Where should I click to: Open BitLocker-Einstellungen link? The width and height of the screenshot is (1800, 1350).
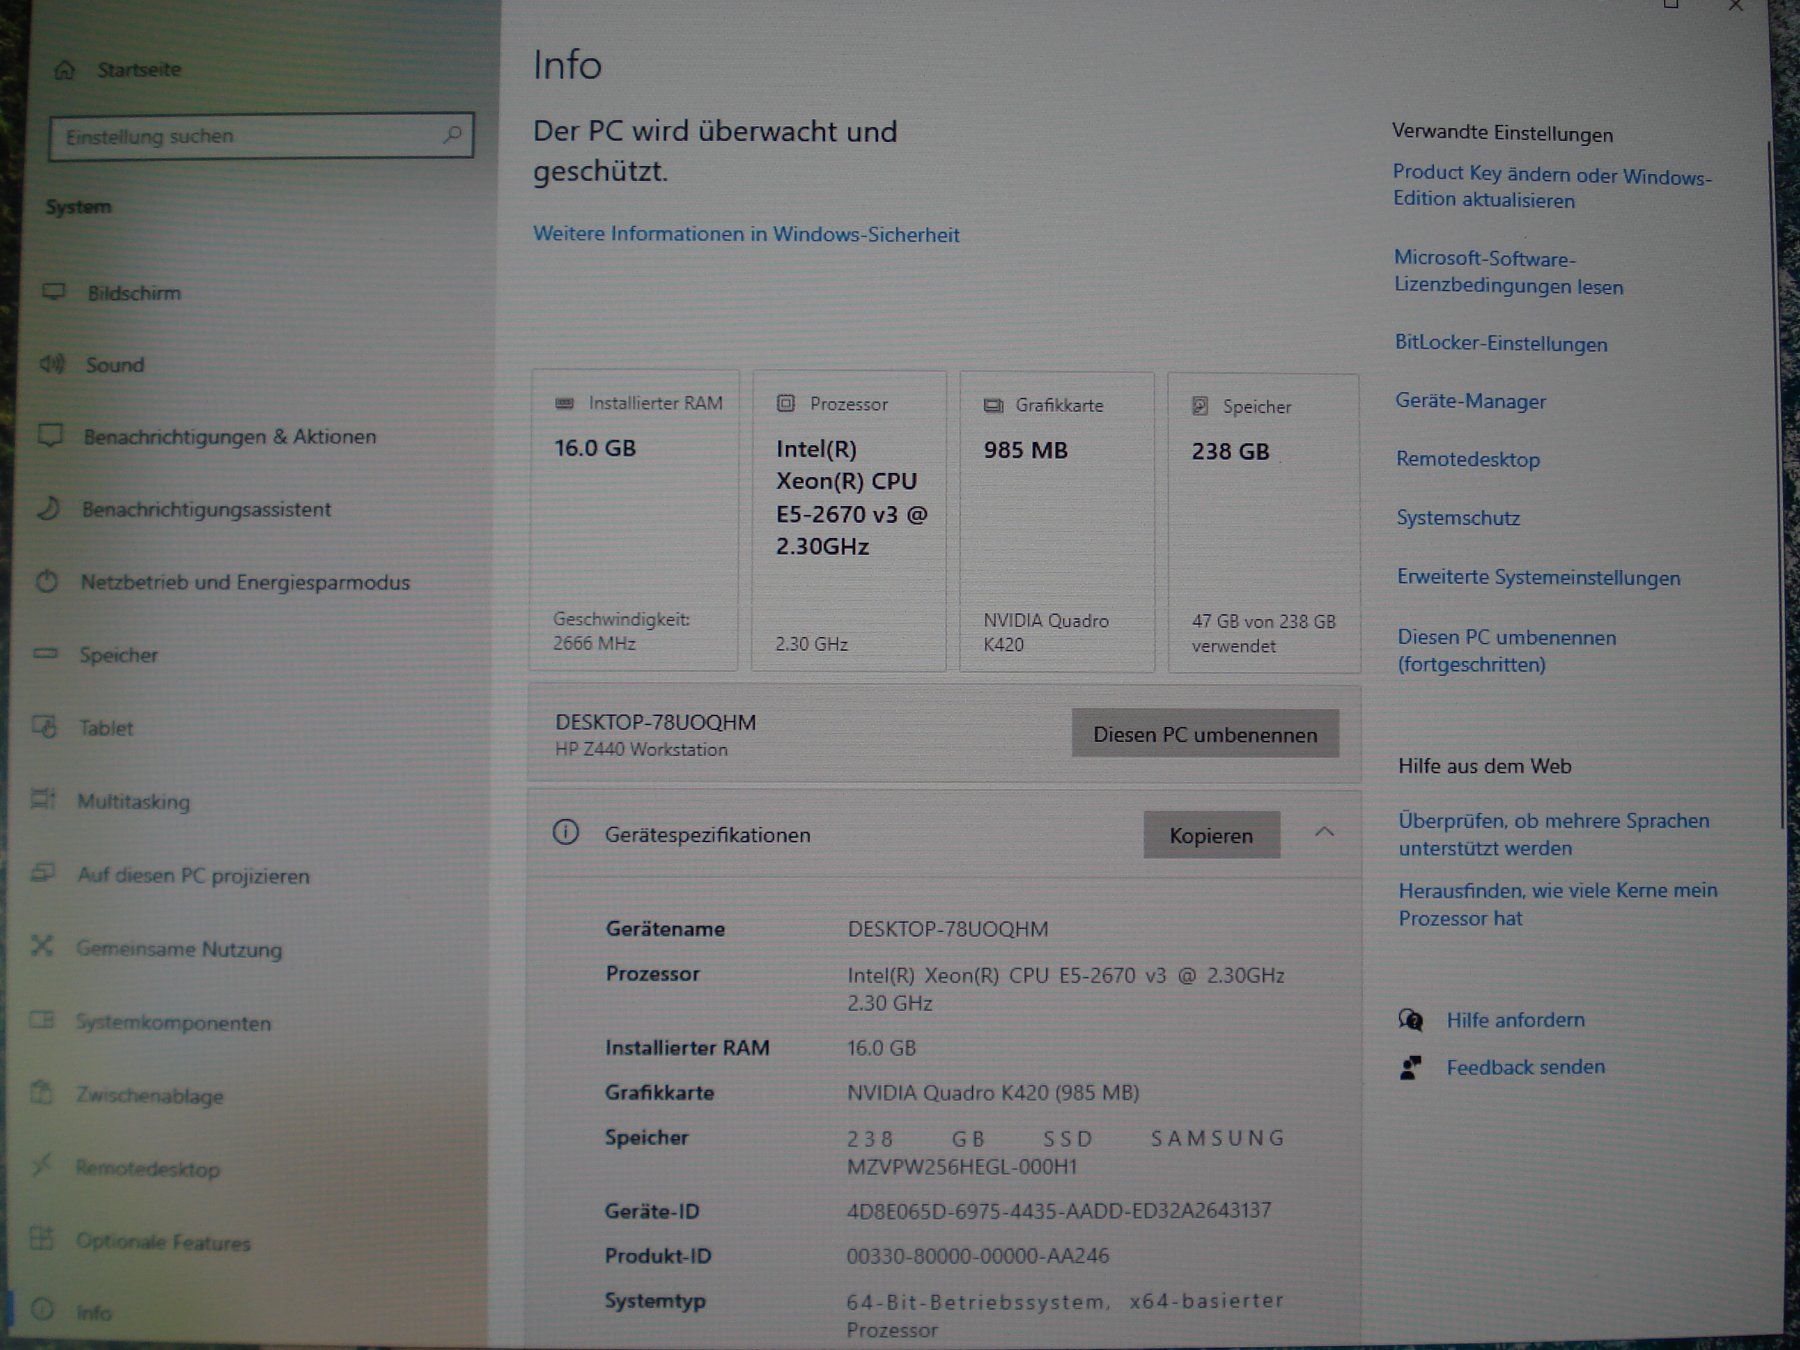click(x=1501, y=343)
